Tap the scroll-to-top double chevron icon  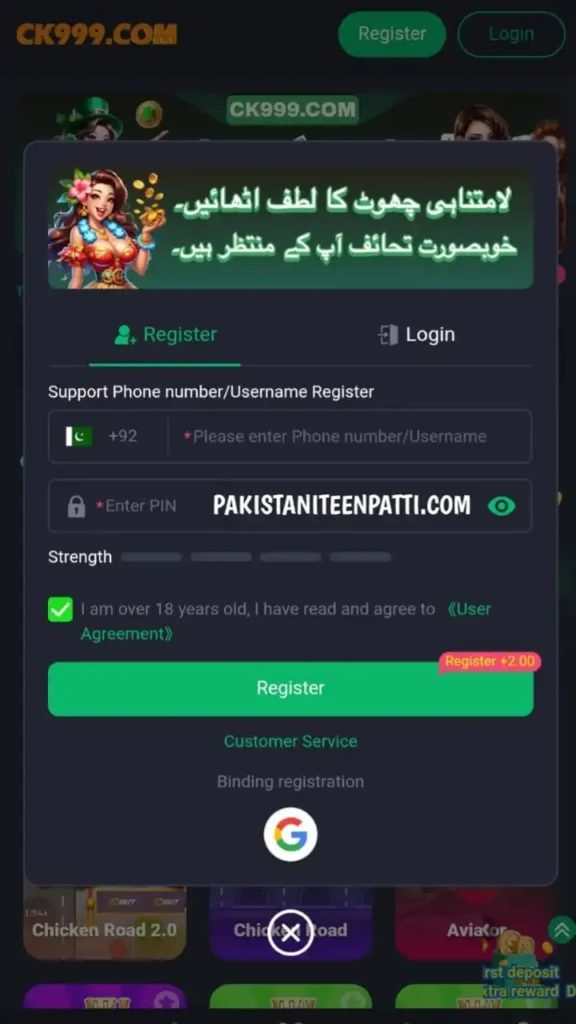[562, 929]
